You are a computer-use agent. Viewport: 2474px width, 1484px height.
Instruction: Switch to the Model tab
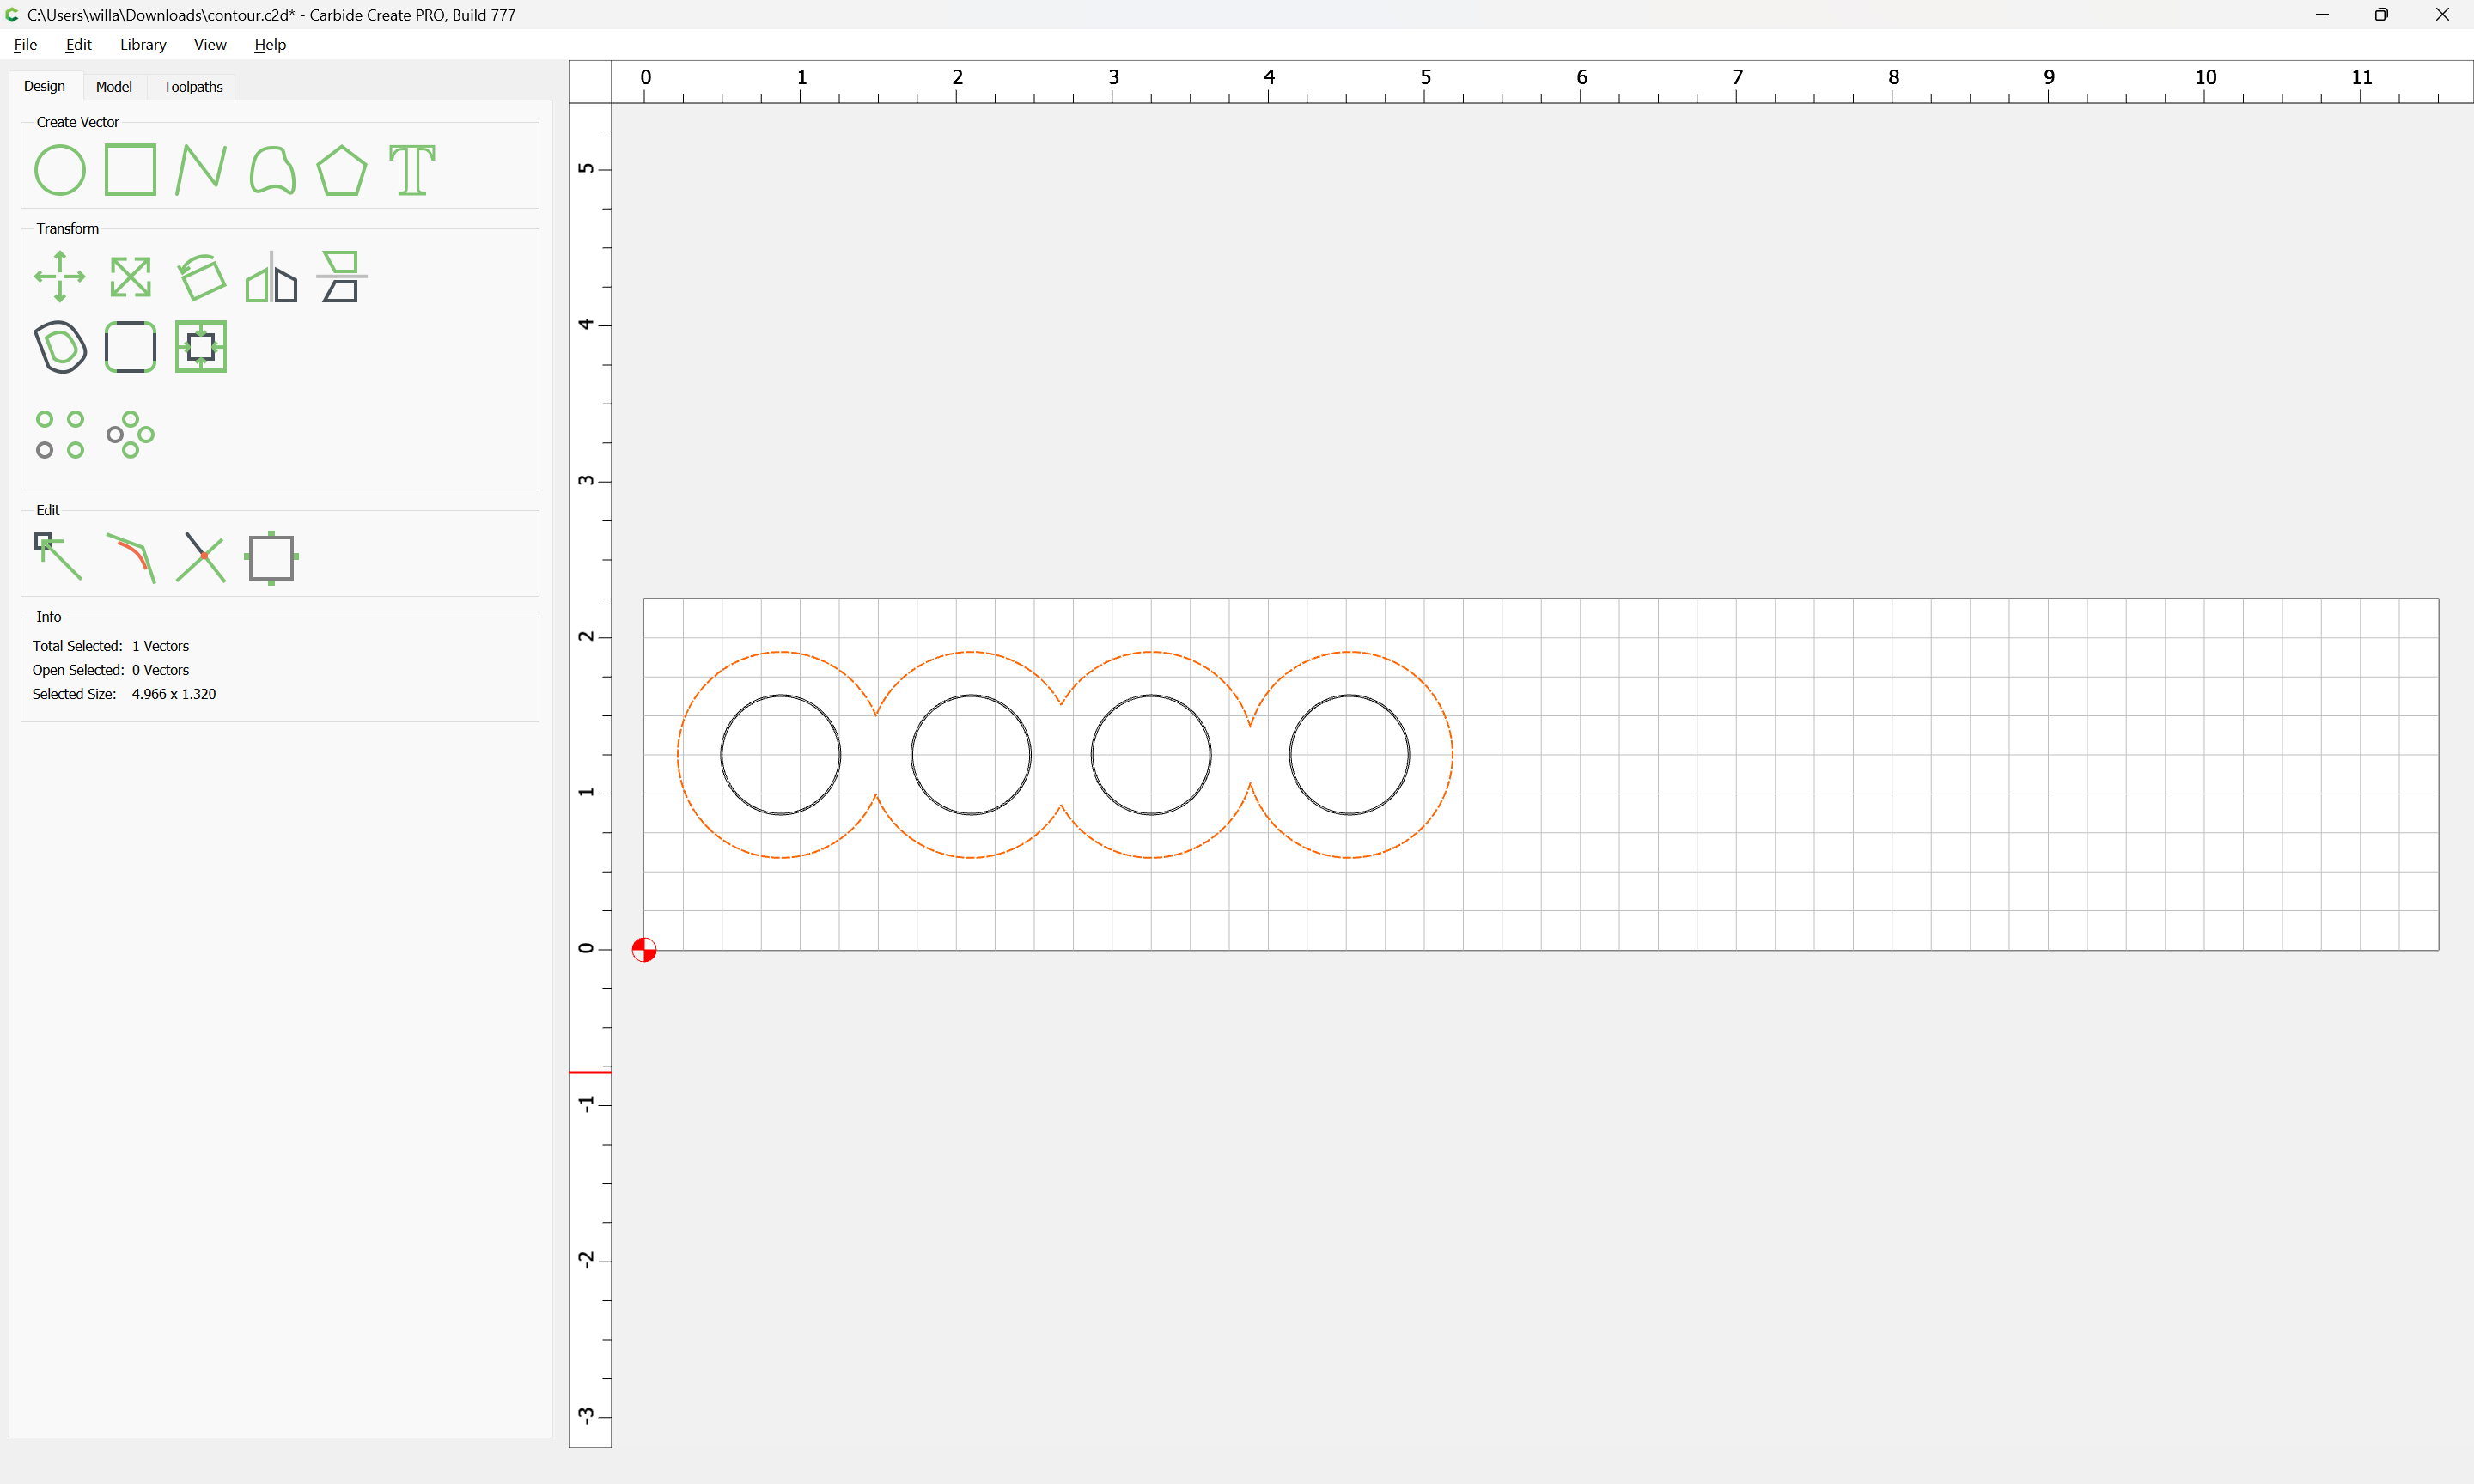(x=114, y=87)
